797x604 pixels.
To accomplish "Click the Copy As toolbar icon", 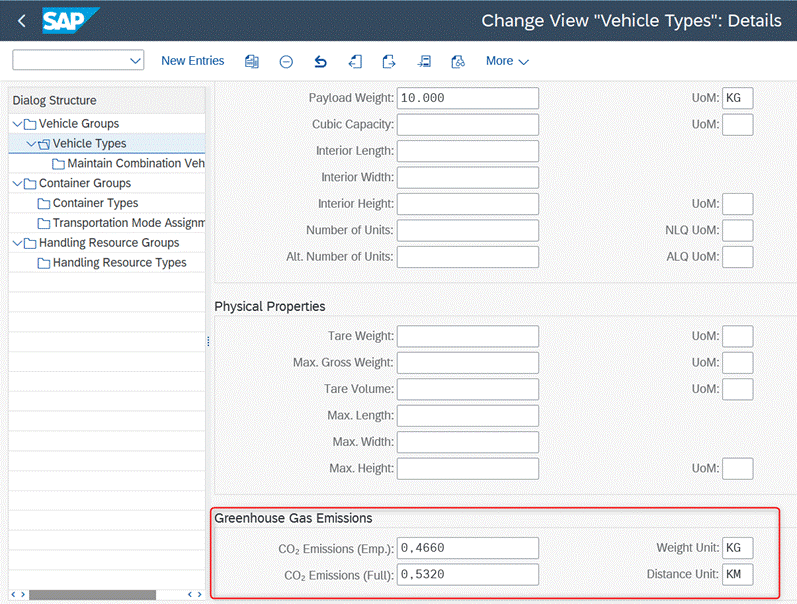I will (252, 61).
